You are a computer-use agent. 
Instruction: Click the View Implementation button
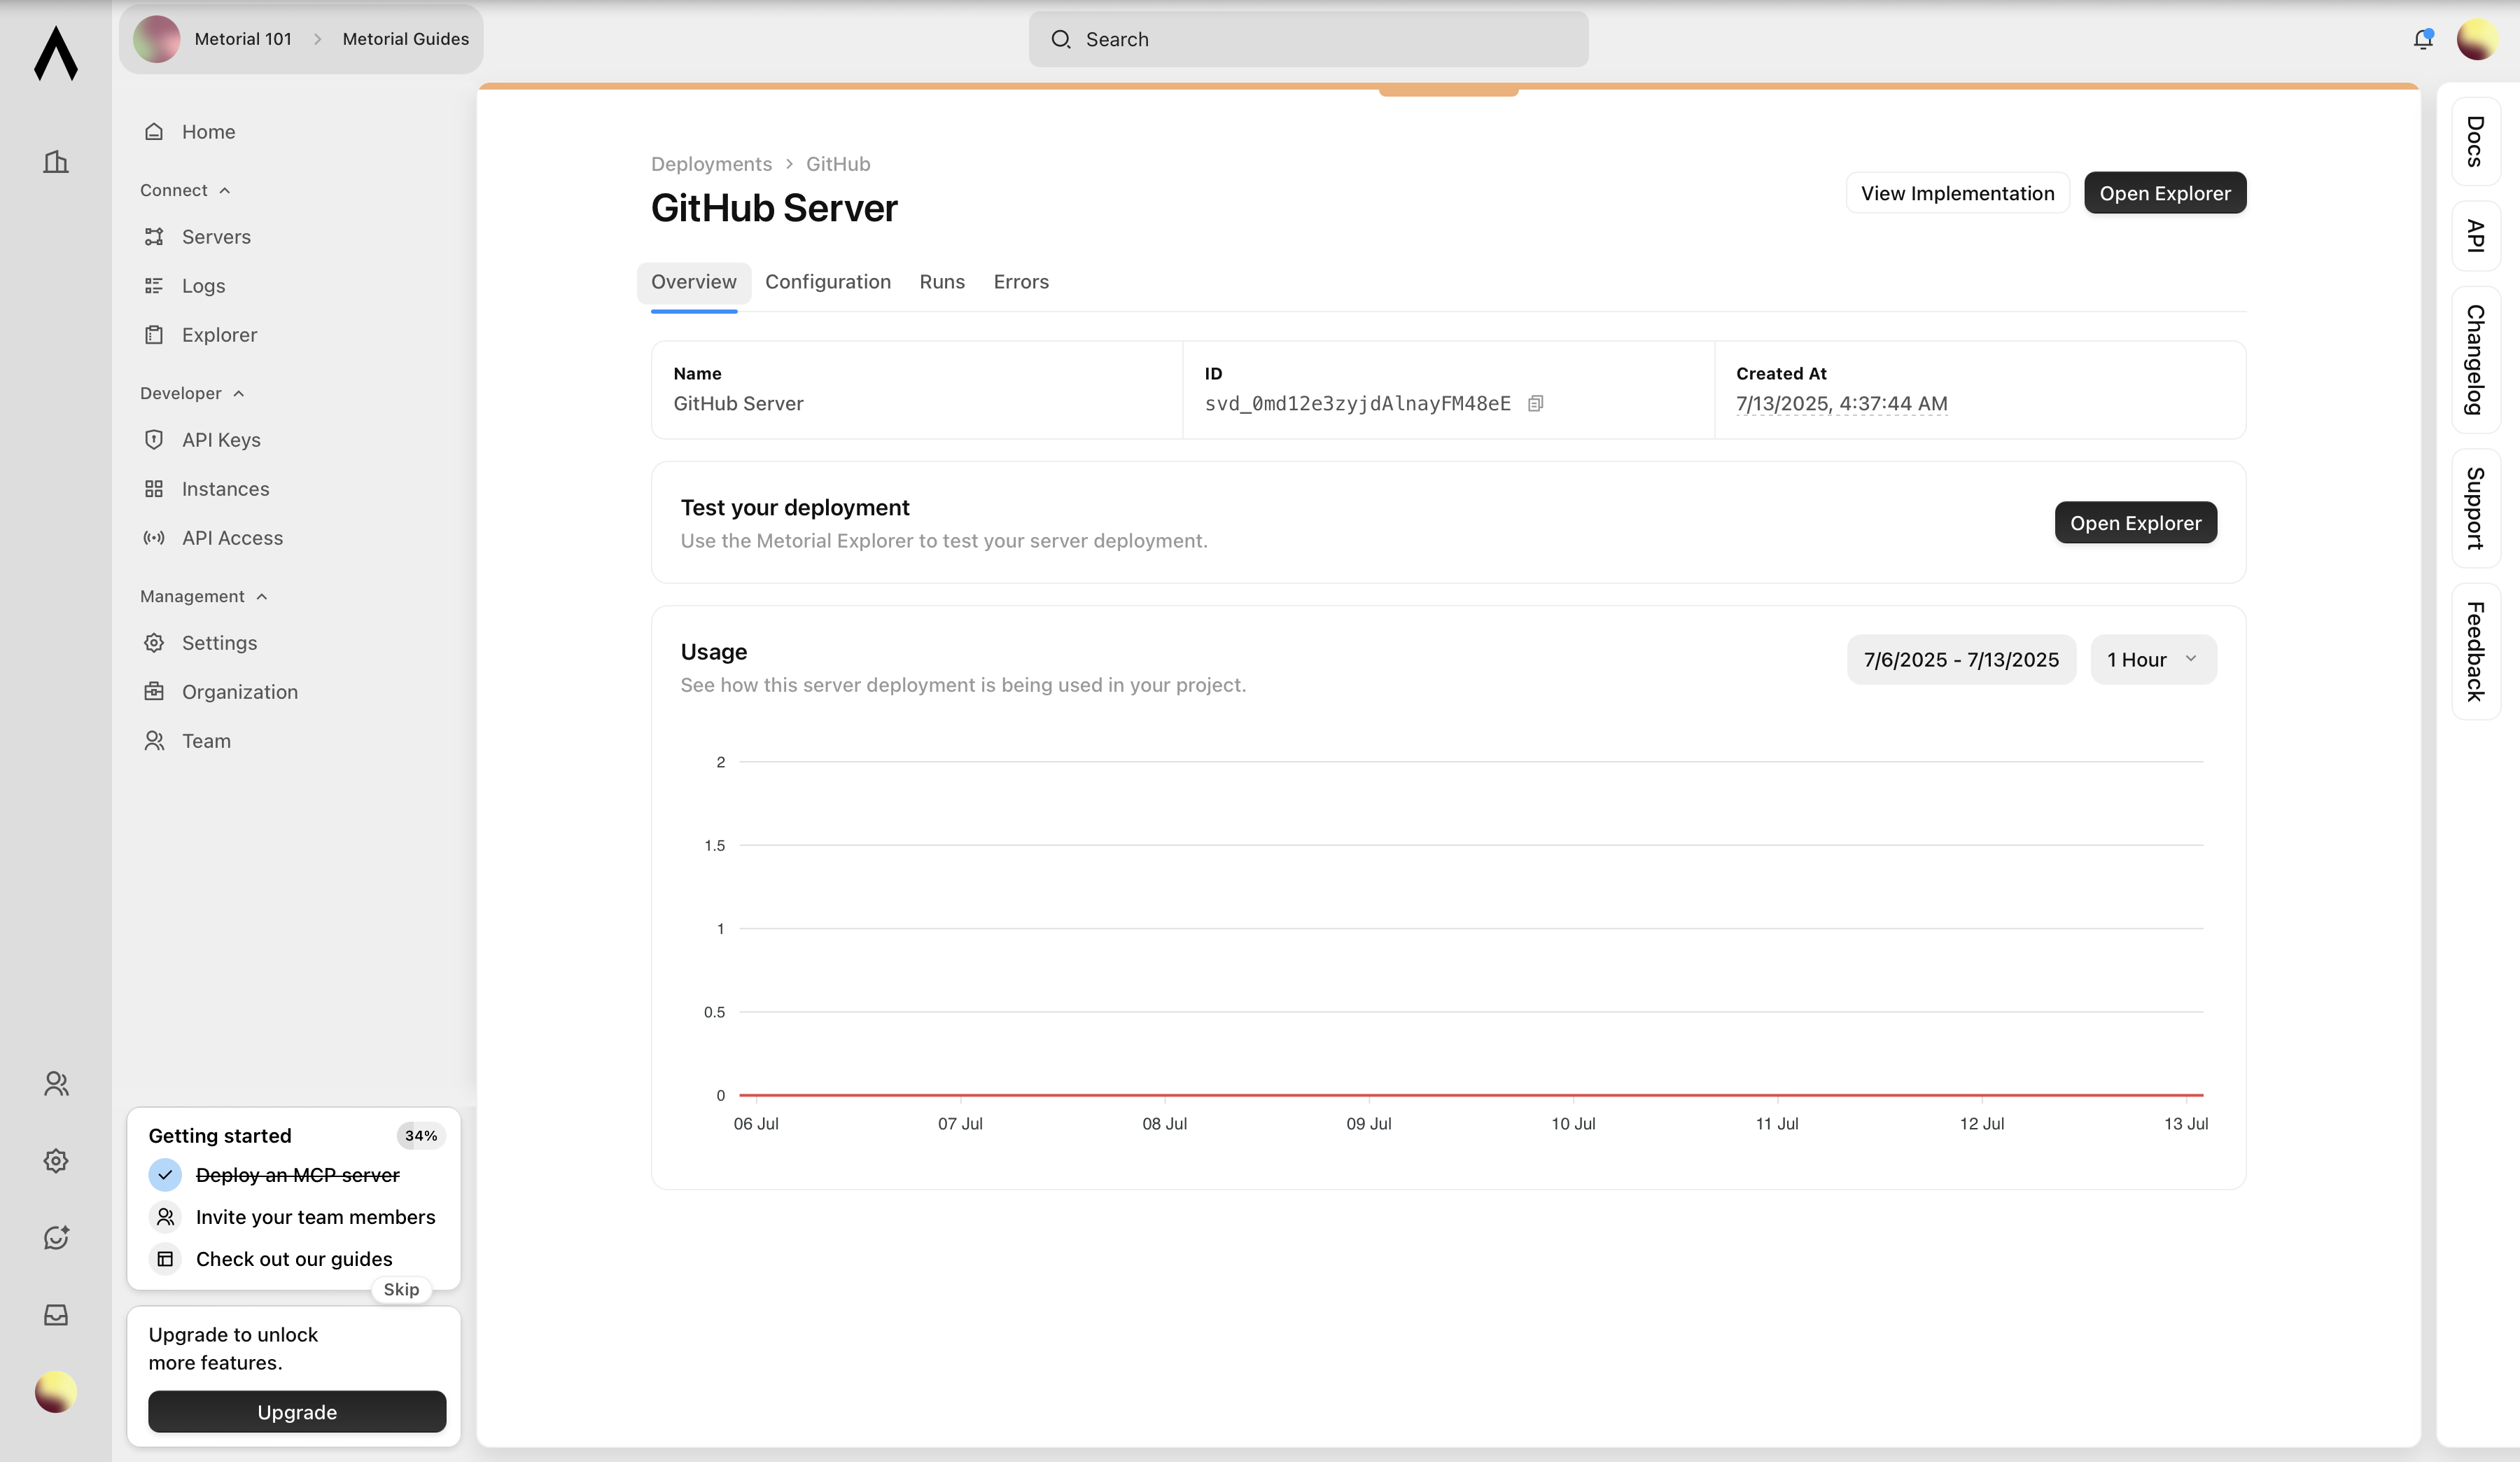(x=1957, y=192)
